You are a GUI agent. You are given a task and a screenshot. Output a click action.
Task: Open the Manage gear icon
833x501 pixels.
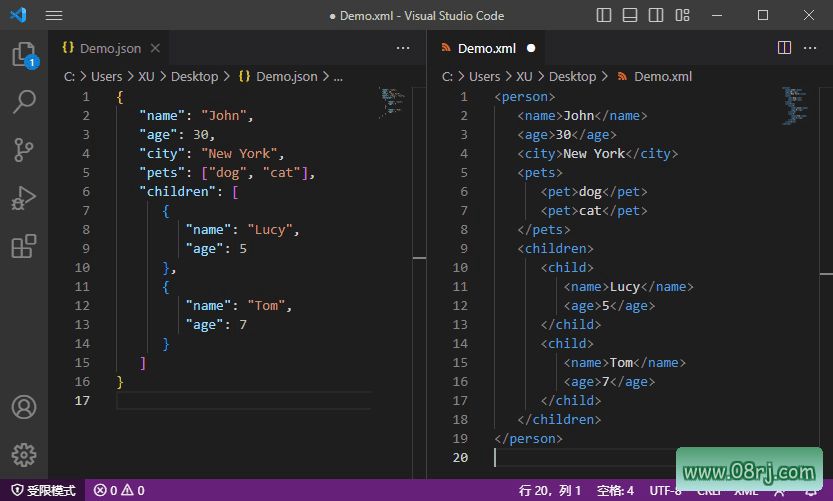pos(24,455)
